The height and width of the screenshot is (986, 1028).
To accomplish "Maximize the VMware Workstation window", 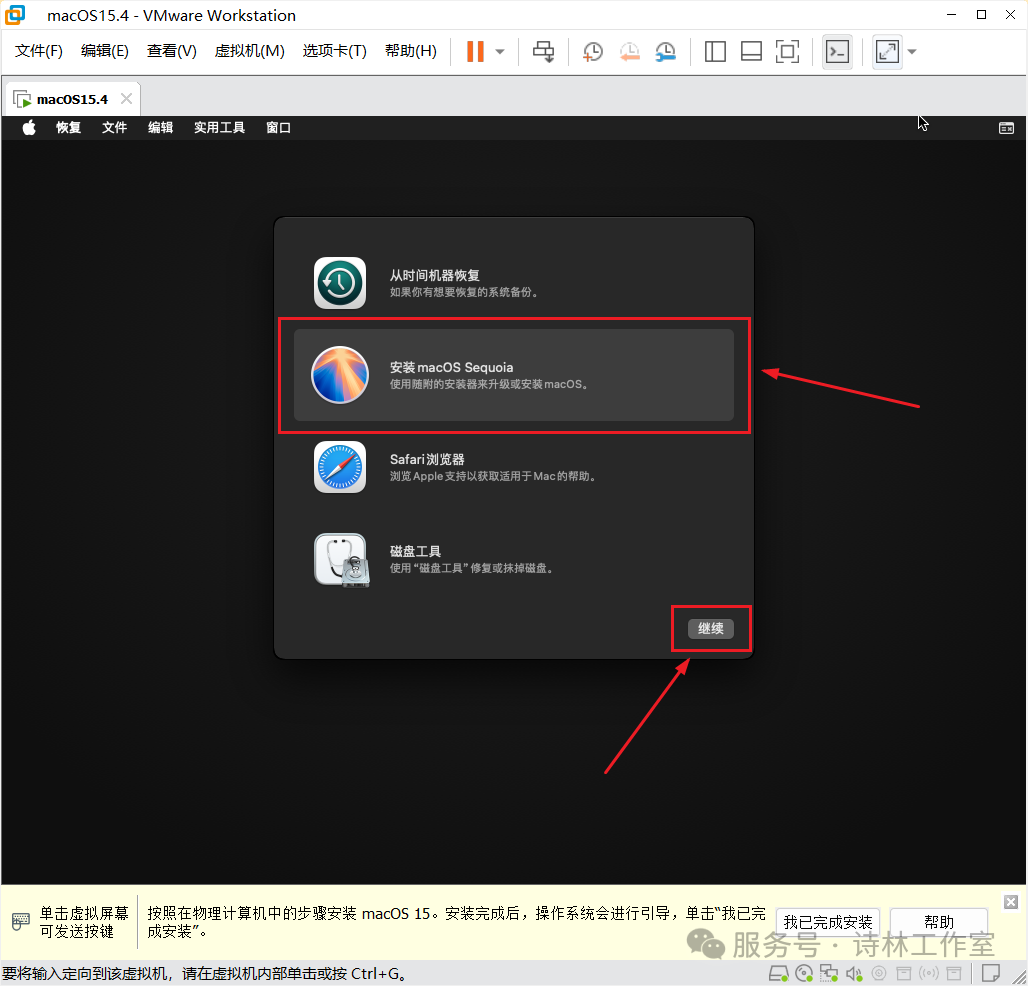I will (981, 14).
